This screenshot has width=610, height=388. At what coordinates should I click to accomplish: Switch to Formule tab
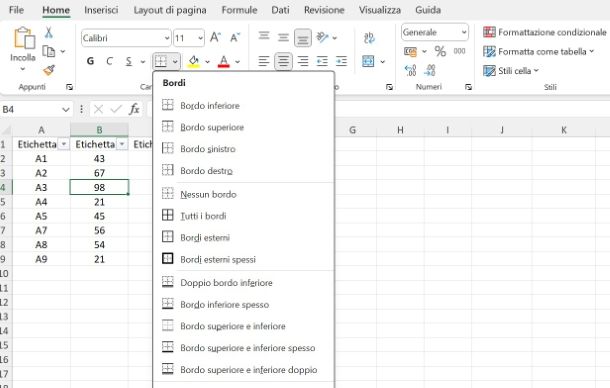[x=239, y=10]
